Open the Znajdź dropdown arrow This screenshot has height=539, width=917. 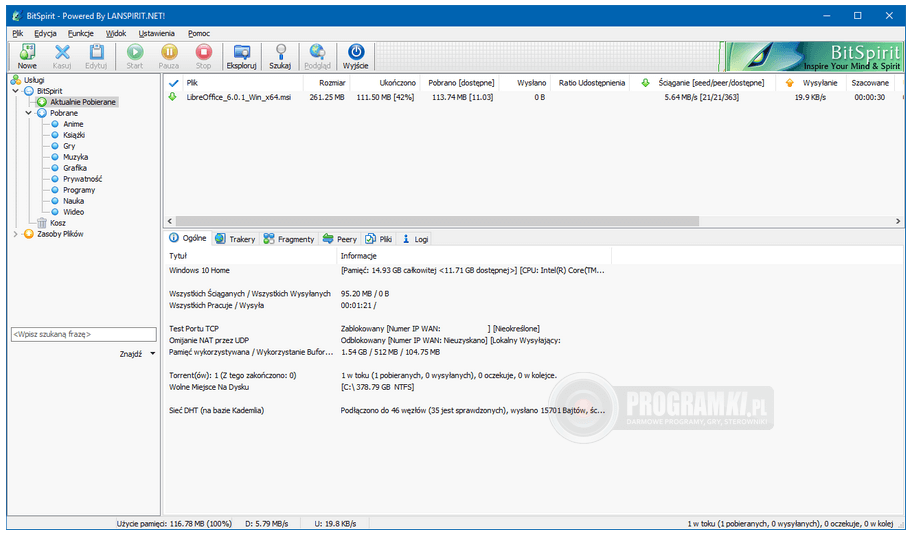pyautogui.click(x=153, y=354)
